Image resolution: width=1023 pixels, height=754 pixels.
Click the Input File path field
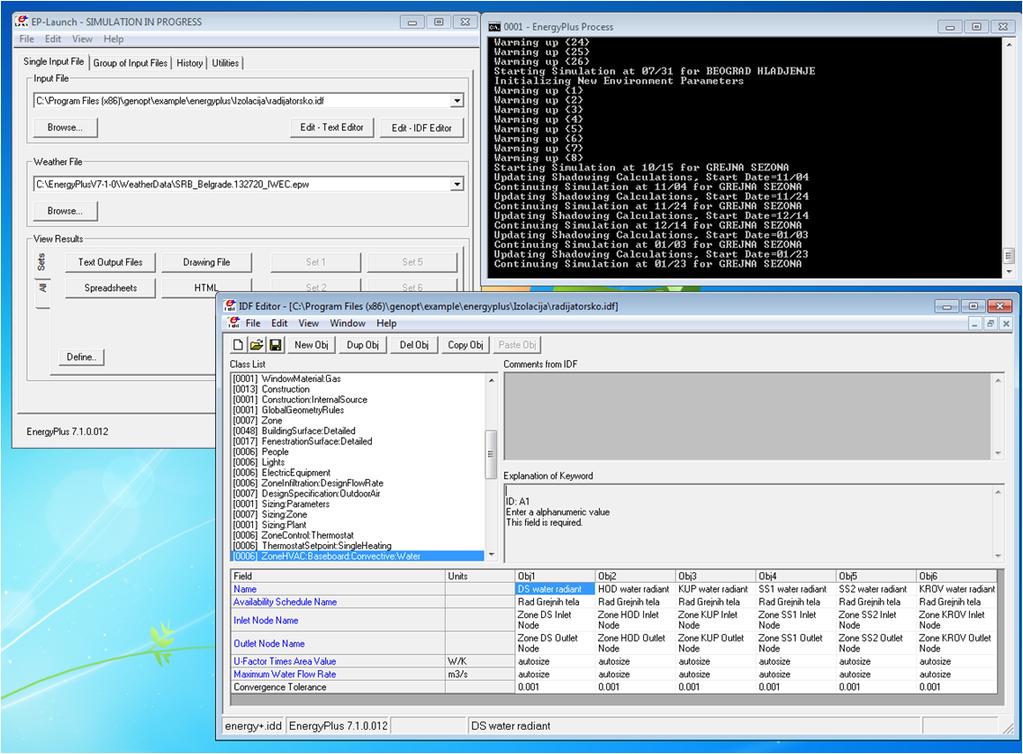coord(242,101)
